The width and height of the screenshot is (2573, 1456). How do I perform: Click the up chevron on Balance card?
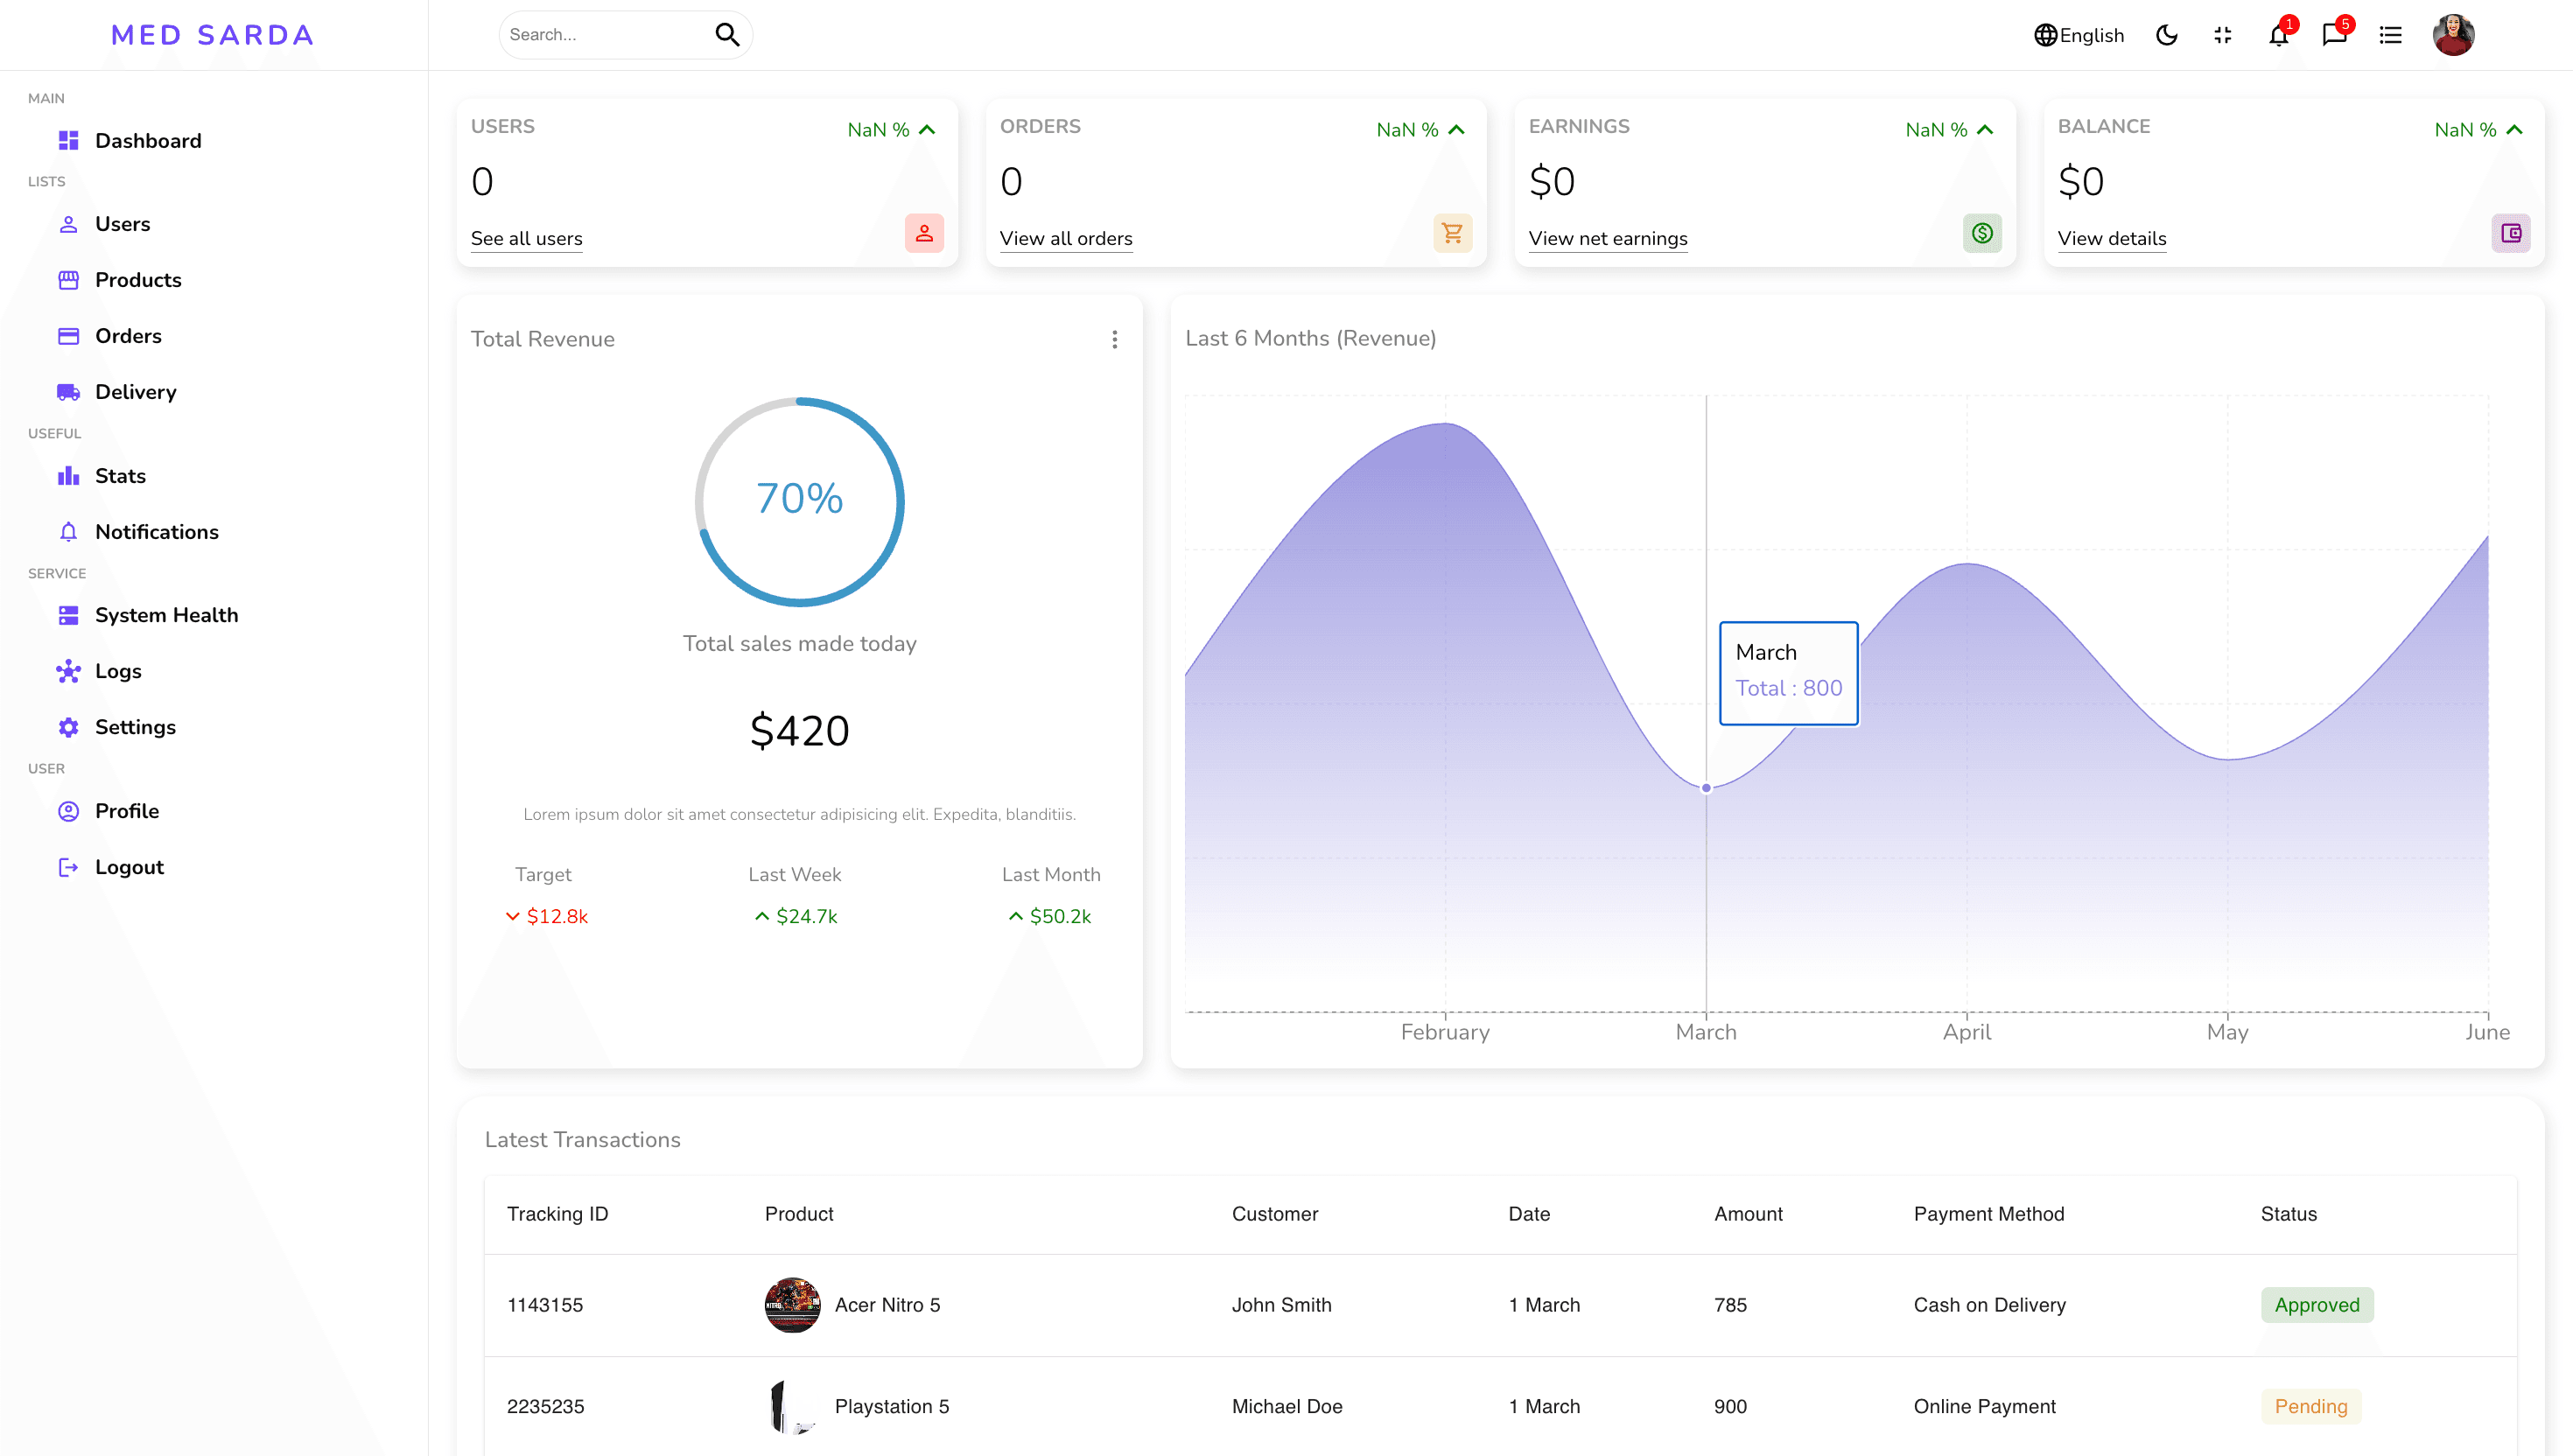pos(2514,130)
